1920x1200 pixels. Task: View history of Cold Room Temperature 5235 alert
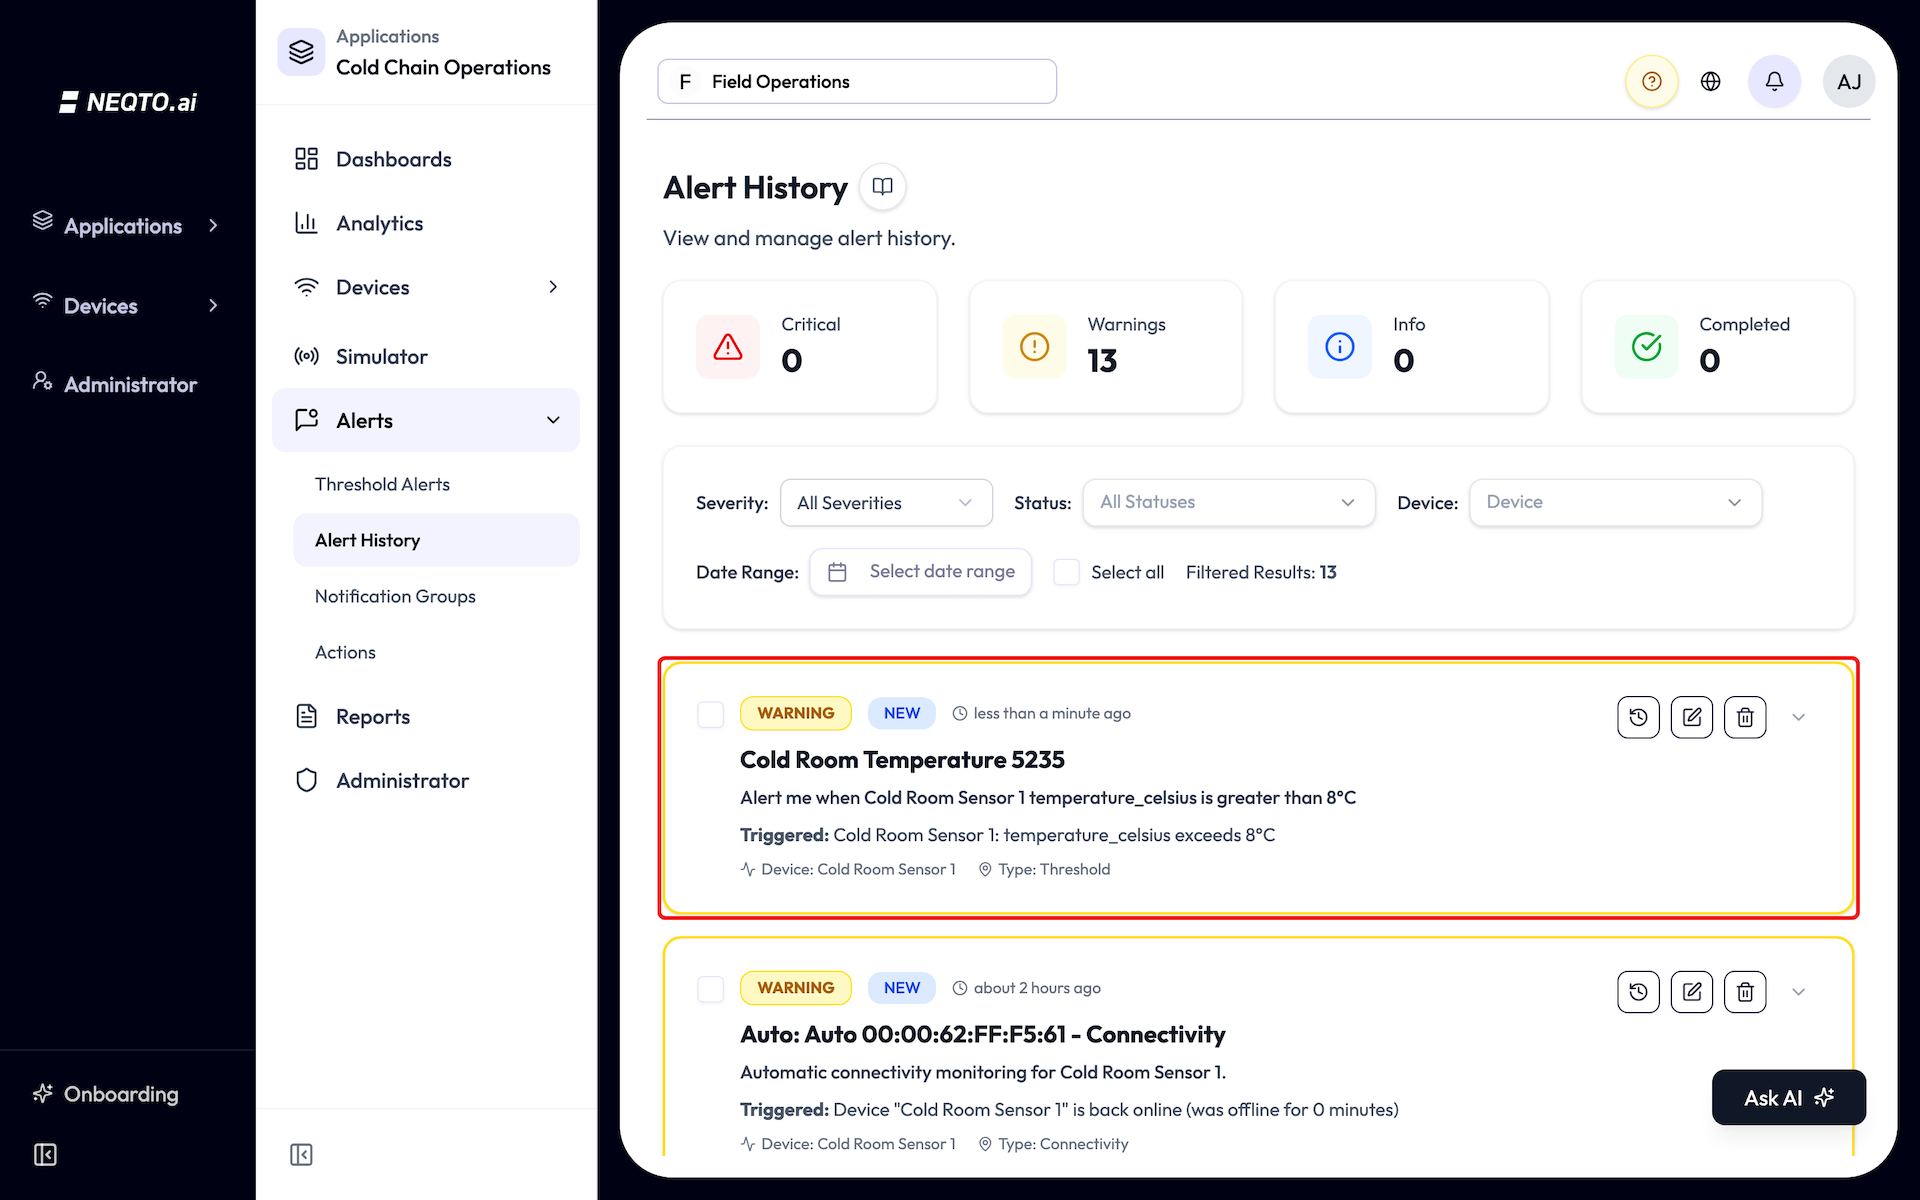point(1638,717)
